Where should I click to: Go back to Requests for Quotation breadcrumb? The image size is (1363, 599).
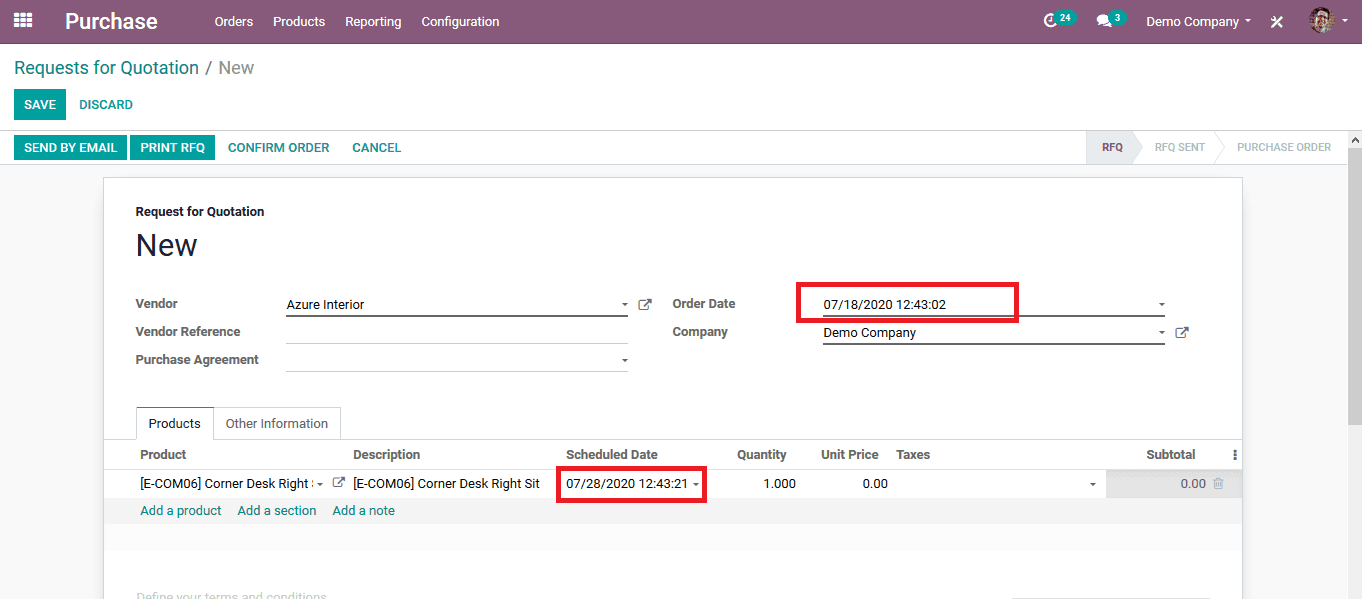pyautogui.click(x=106, y=68)
